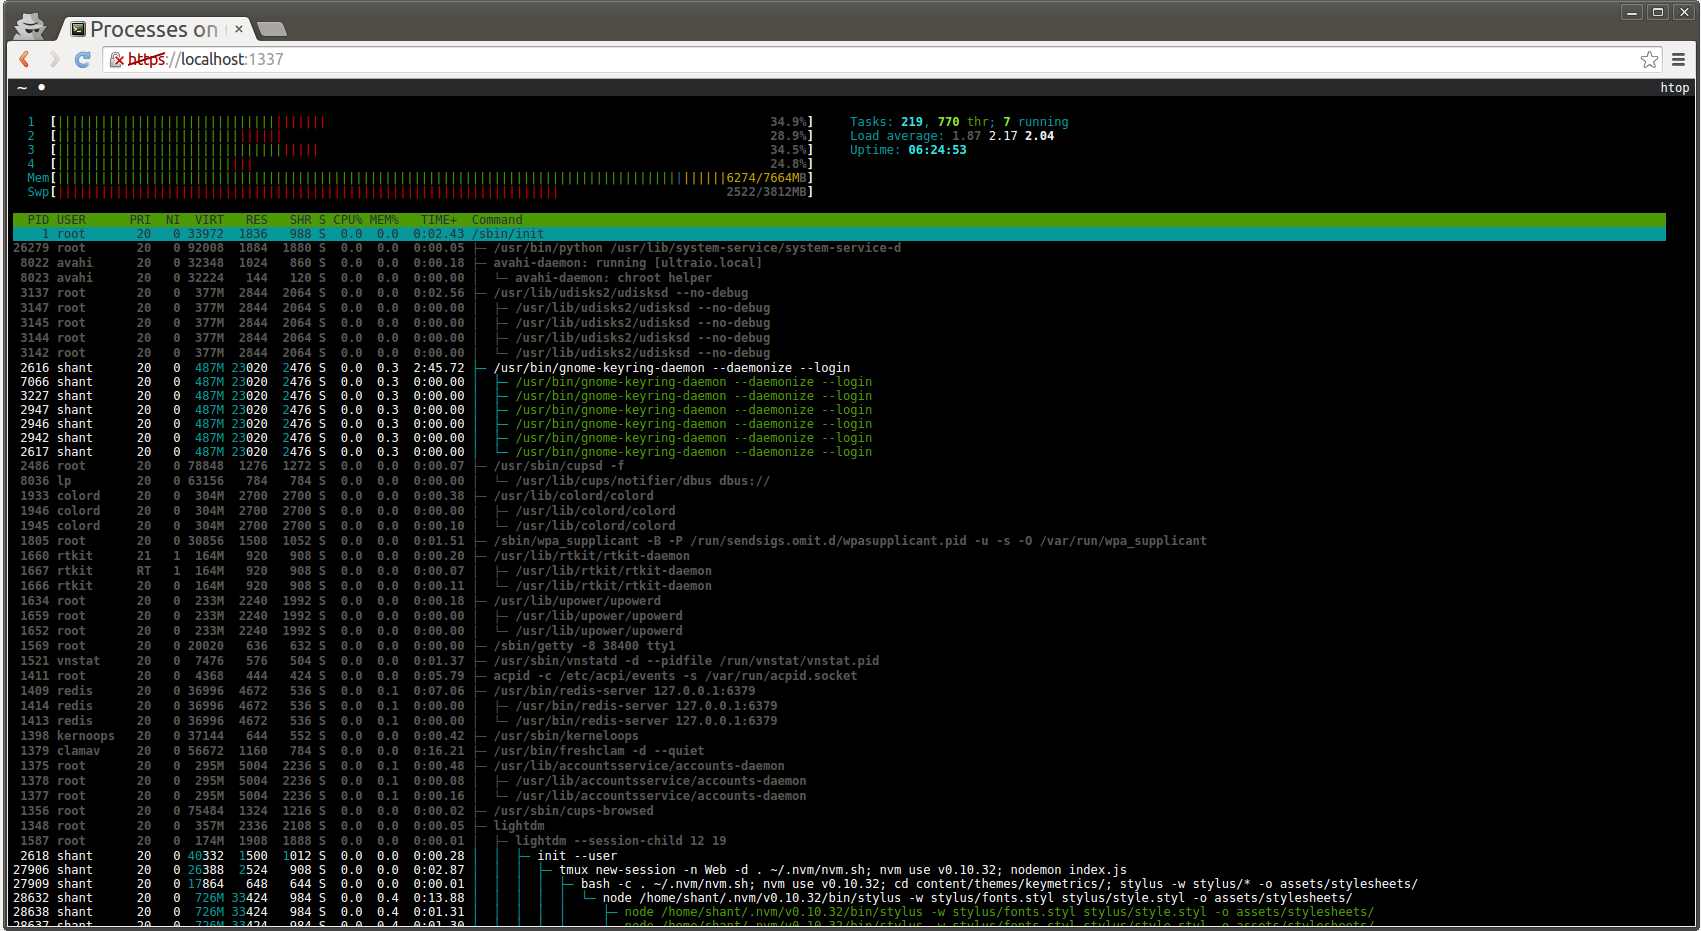This screenshot has width=1701, height=931.
Task: Click the insecure https warning icon
Action: (117, 60)
